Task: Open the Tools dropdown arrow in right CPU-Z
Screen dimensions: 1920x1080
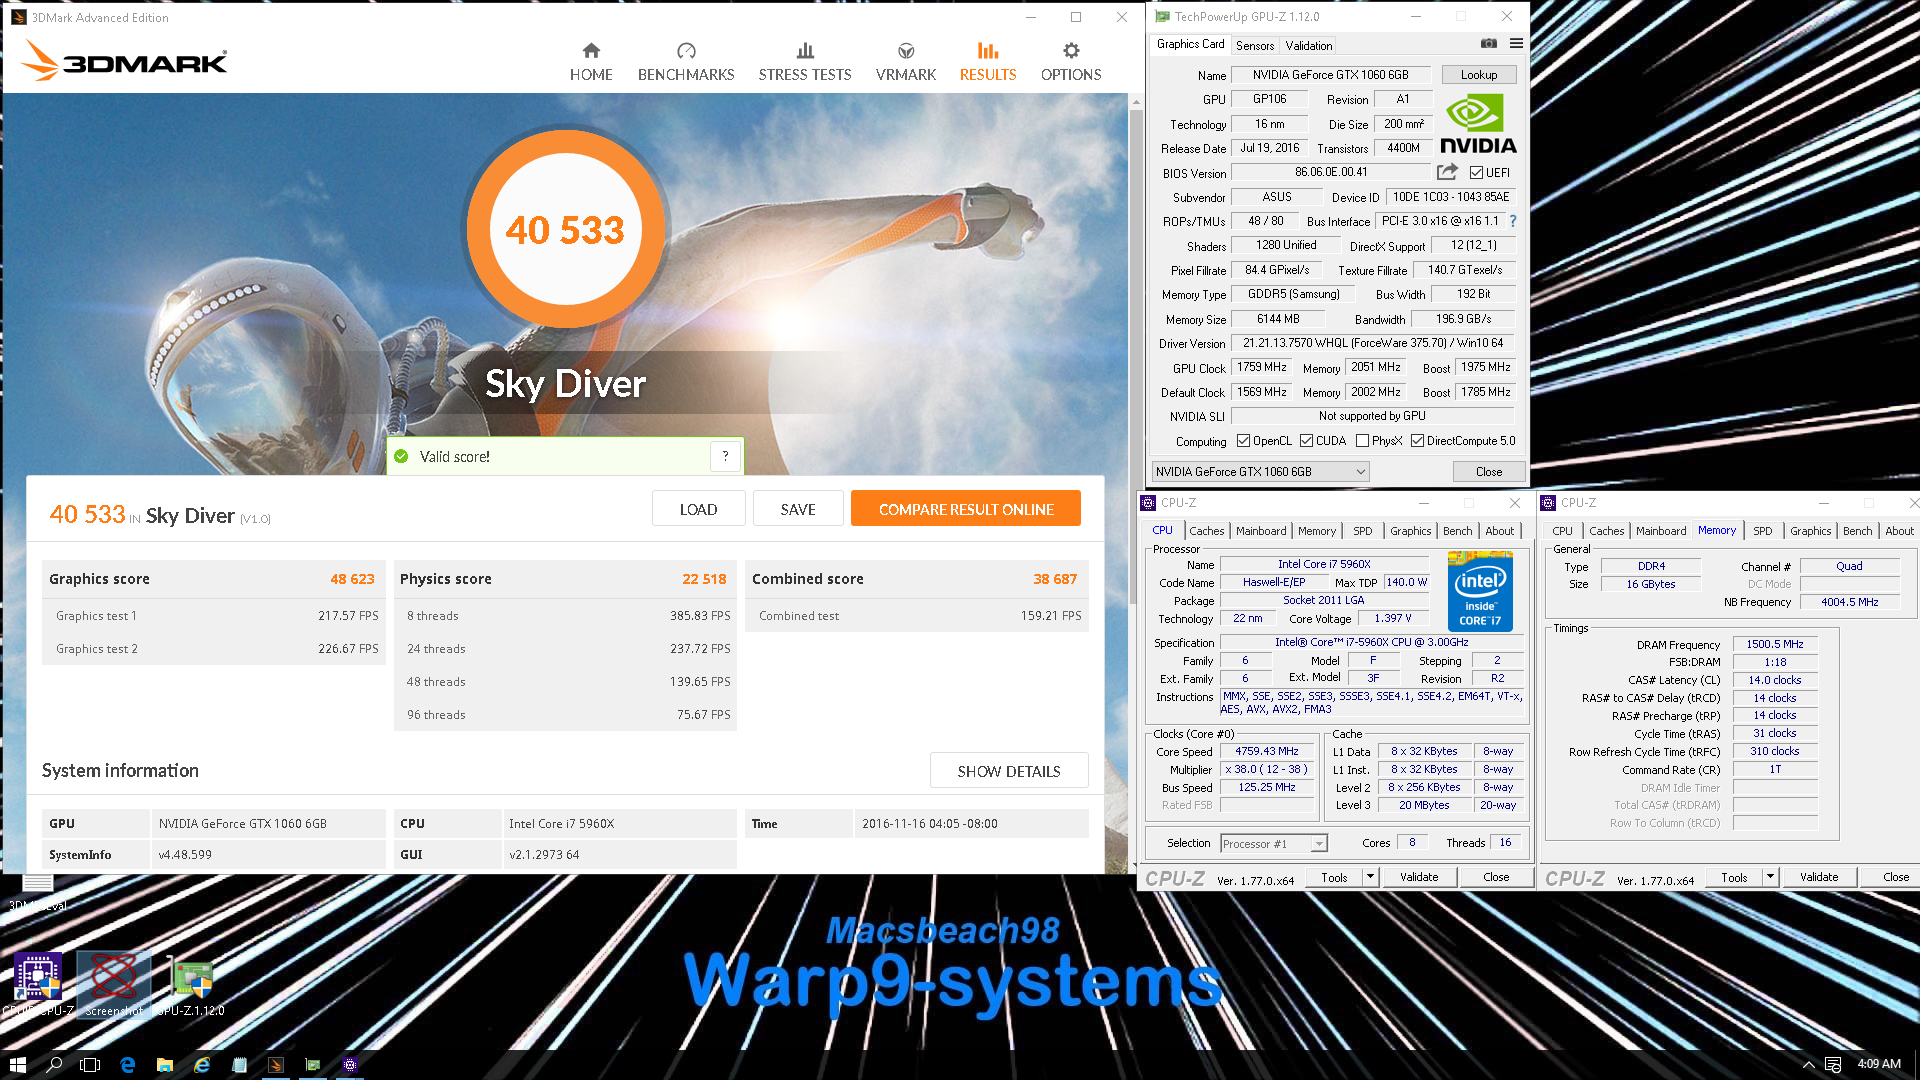Action: 1771,877
